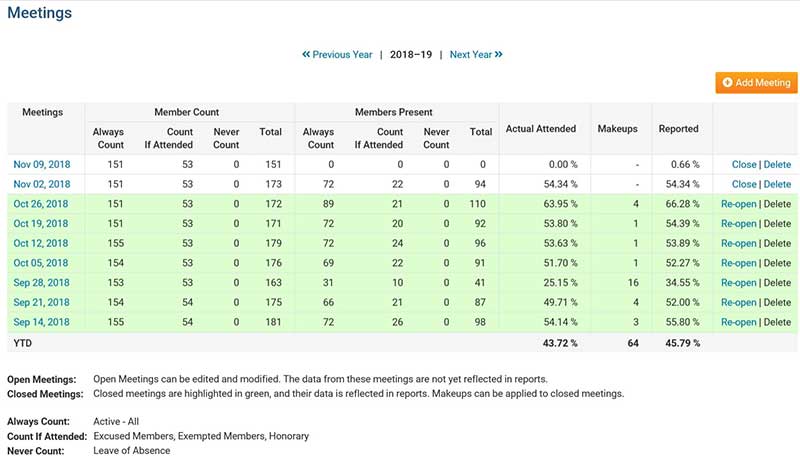The height and width of the screenshot is (458, 800).
Task: Delete the Oct 19, 2018 meeting
Action: [777, 224]
